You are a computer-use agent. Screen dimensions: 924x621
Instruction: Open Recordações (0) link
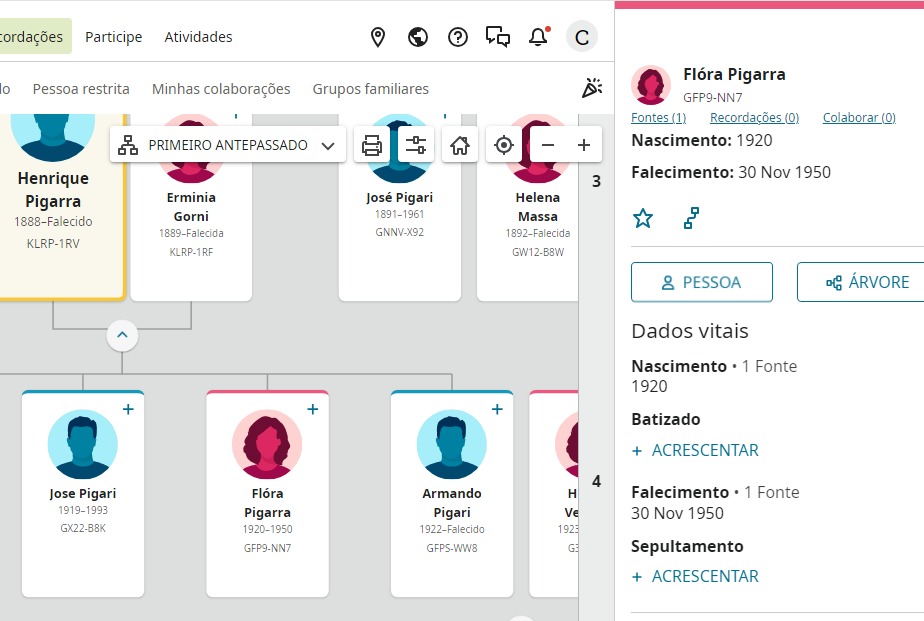pos(754,117)
